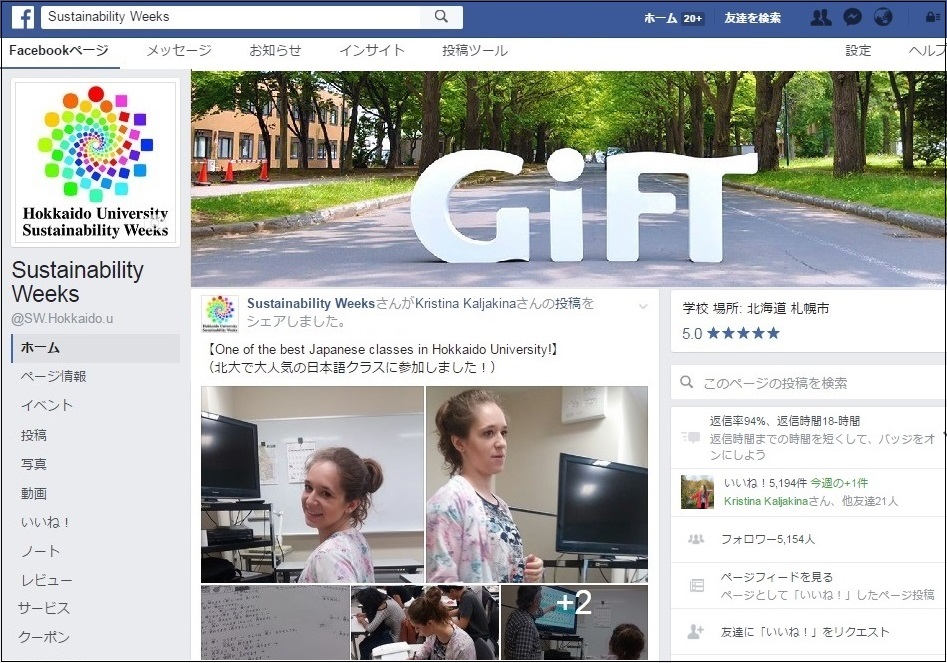Click ページフィードを見る link

click(x=776, y=577)
